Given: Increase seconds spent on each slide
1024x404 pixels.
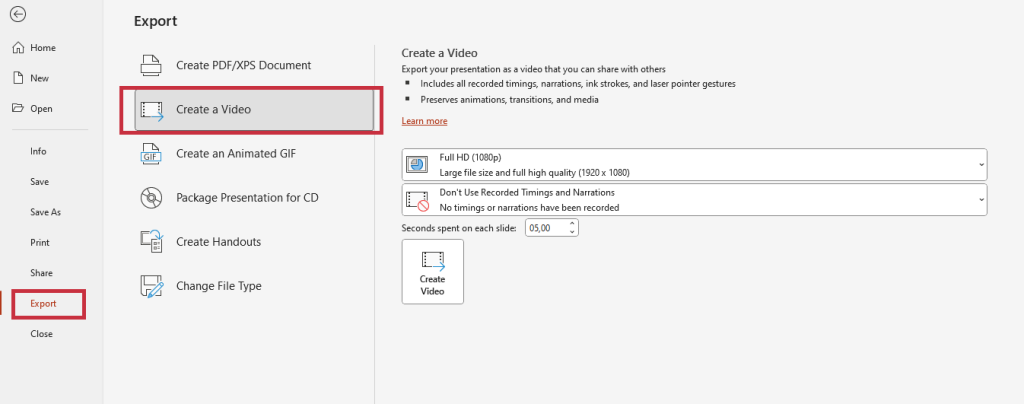Looking at the screenshot, I should pyautogui.click(x=572, y=224).
